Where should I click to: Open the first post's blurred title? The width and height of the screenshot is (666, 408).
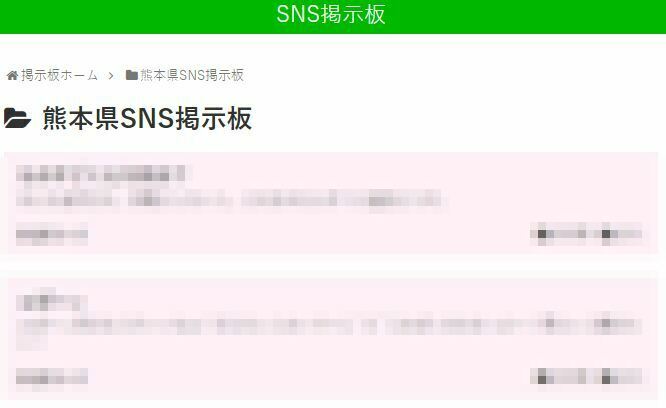point(100,174)
